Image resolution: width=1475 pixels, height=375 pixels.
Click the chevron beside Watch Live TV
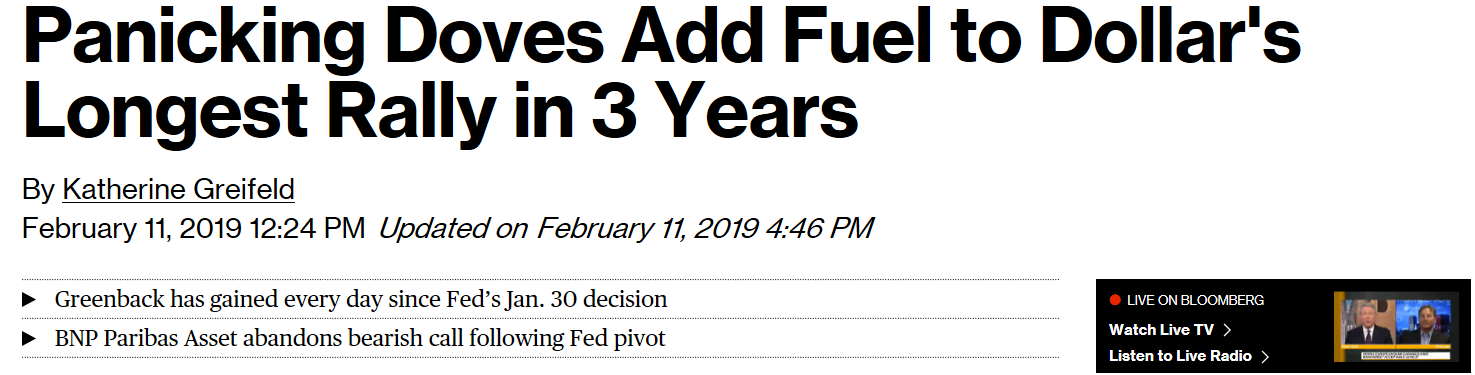pos(1227,330)
